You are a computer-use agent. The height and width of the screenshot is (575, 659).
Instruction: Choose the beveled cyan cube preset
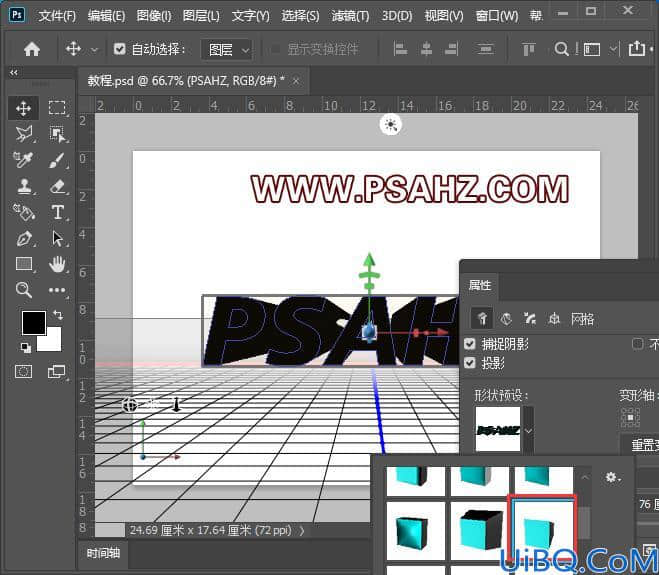click(415, 530)
